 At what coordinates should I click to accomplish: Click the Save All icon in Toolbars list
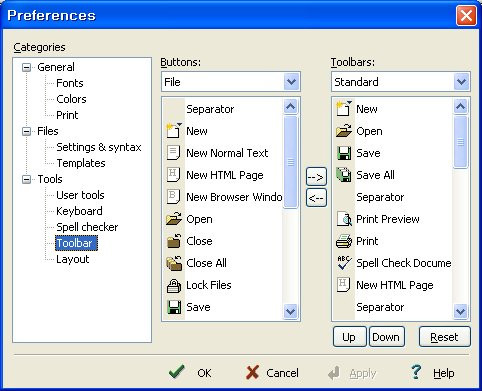(344, 175)
